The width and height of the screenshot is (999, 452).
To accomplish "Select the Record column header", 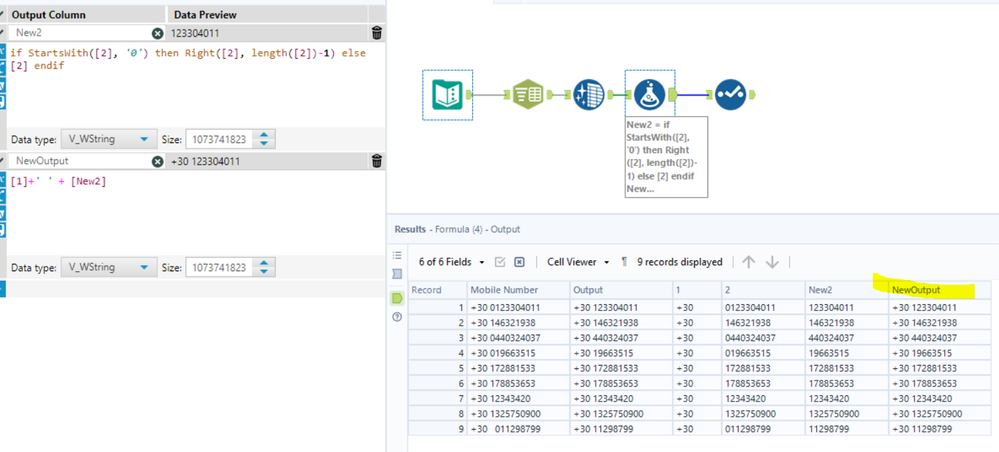I will point(438,290).
